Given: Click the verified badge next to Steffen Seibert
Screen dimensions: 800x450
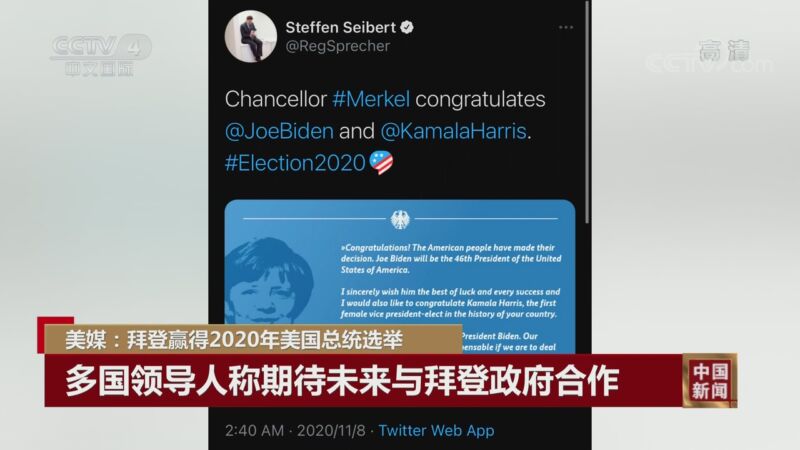Looking at the screenshot, I should coord(407,27).
